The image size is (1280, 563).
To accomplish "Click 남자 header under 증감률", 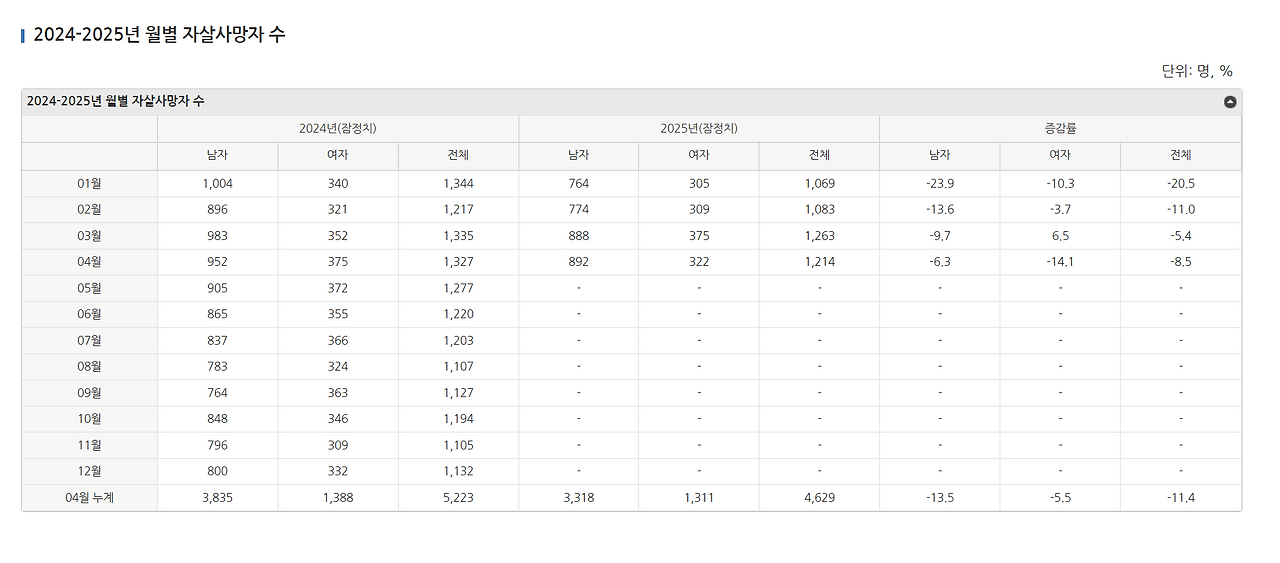I will click(940, 156).
